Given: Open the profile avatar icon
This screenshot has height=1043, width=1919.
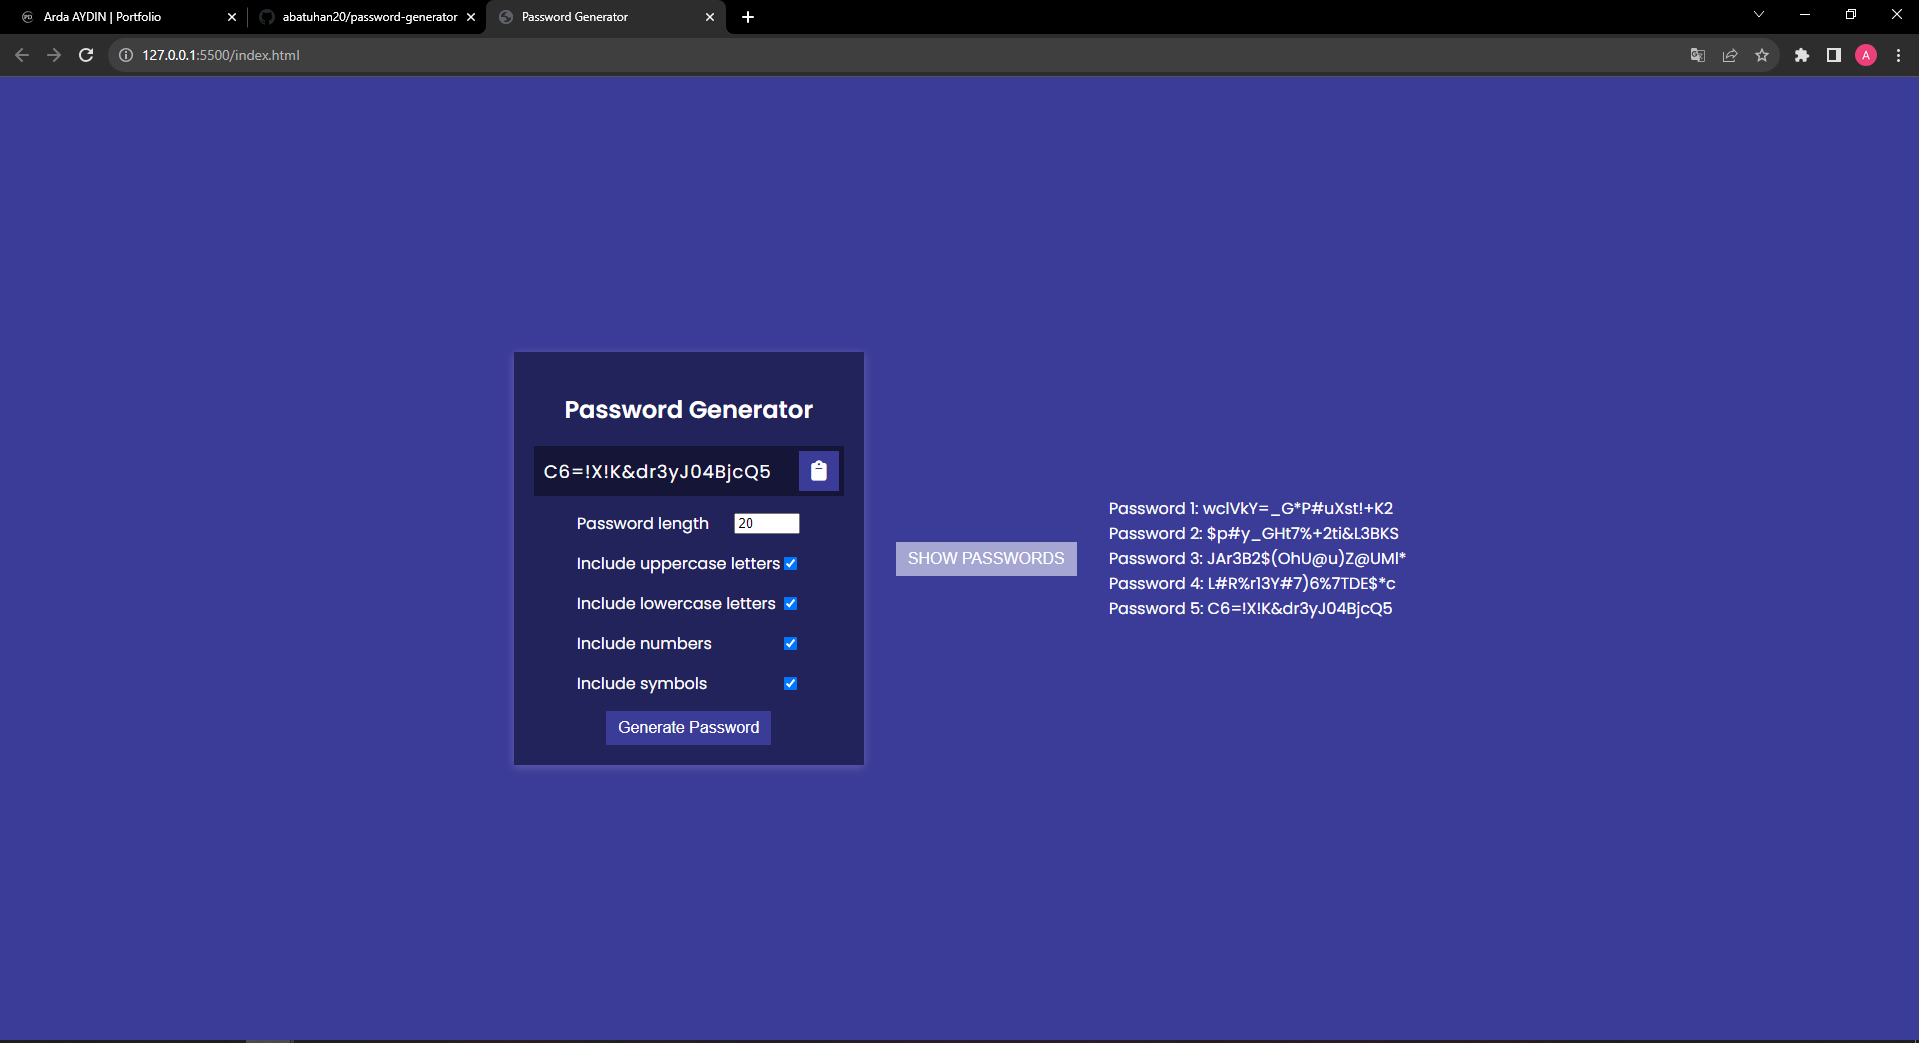Looking at the screenshot, I should (x=1865, y=55).
